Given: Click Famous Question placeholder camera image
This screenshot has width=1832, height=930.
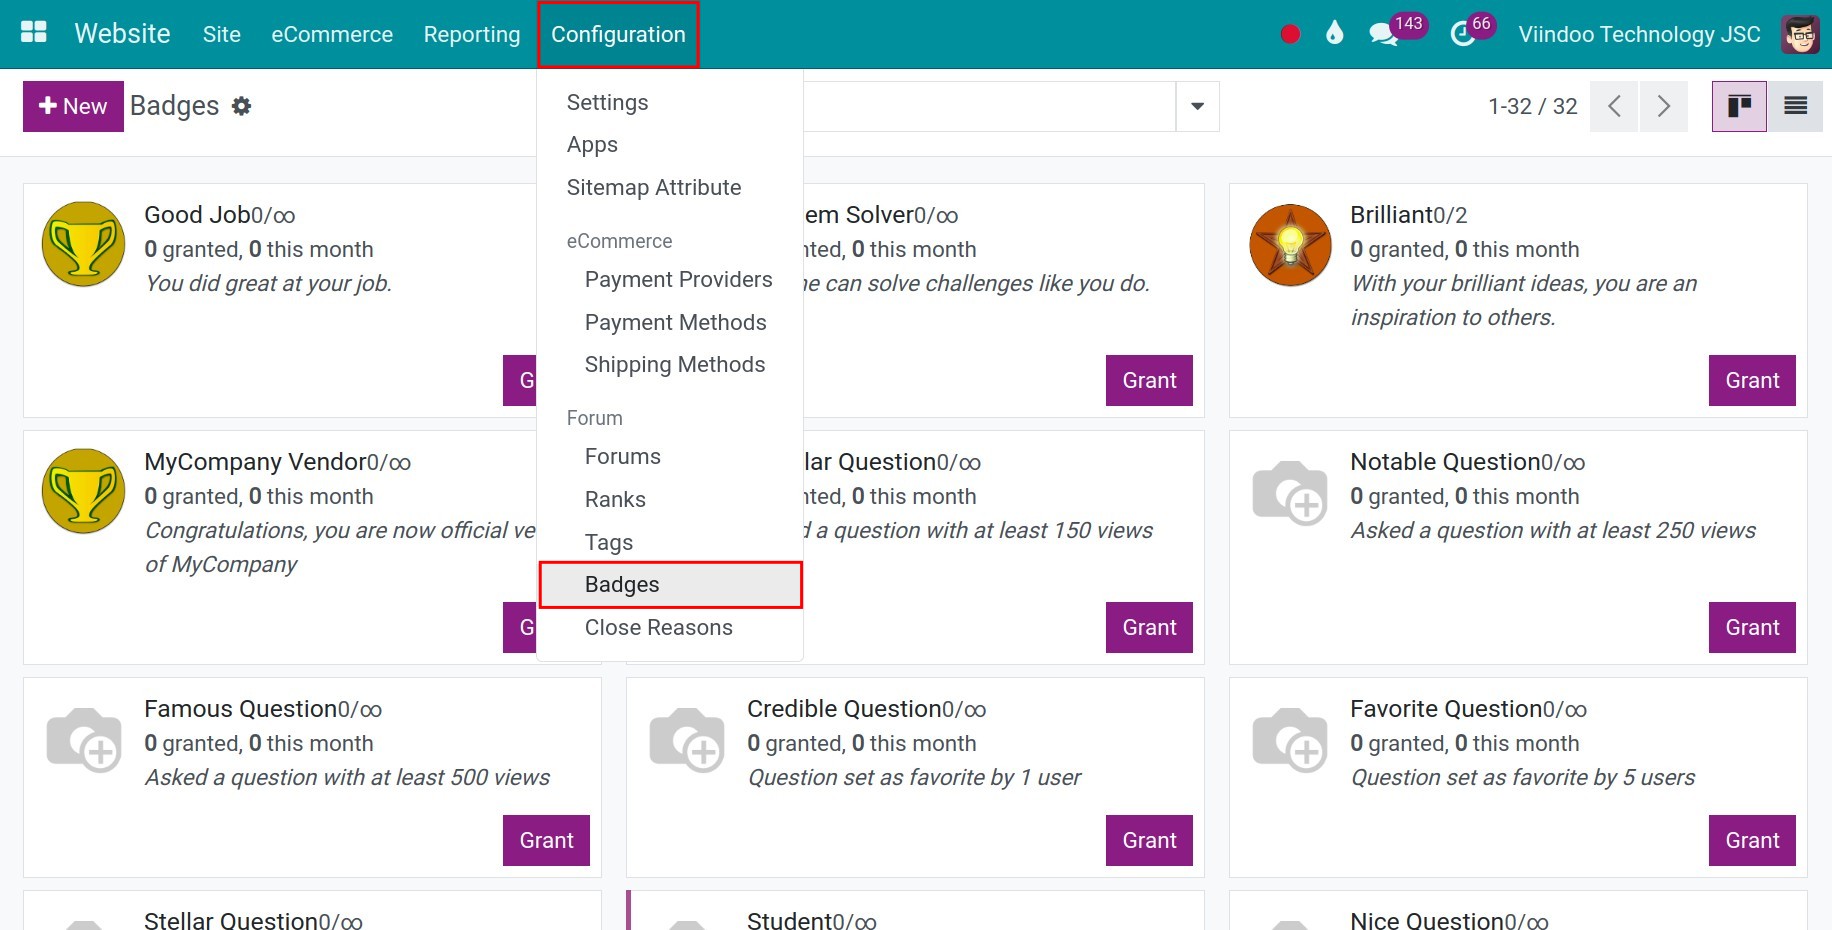Looking at the screenshot, I should [x=84, y=739].
